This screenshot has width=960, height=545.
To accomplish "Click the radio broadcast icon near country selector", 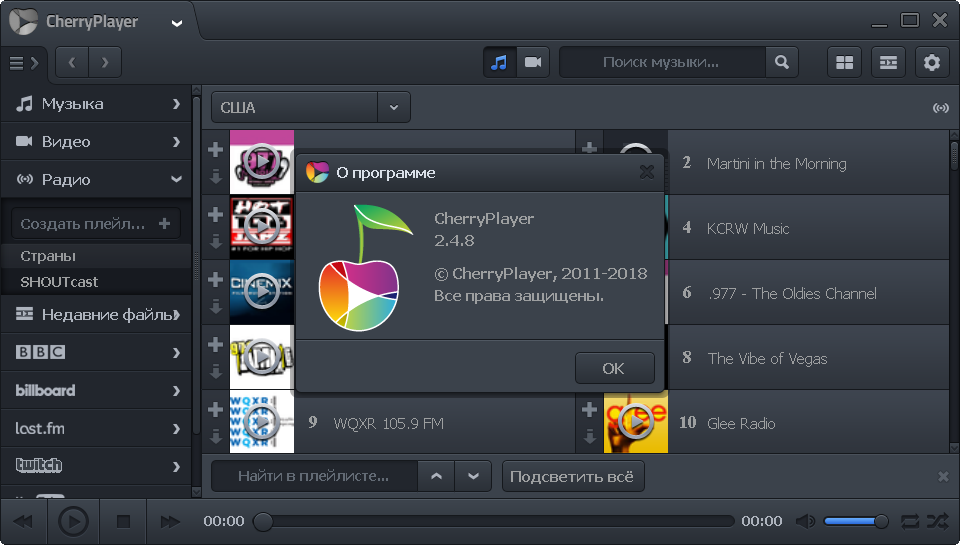I will click(940, 108).
